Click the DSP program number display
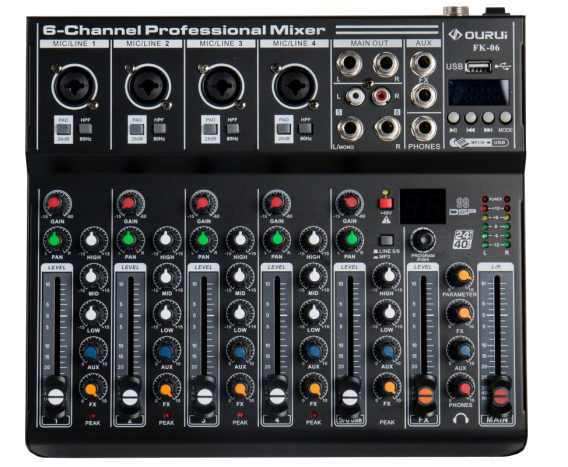Screen dimensions: 568x467 click(x=422, y=207)
